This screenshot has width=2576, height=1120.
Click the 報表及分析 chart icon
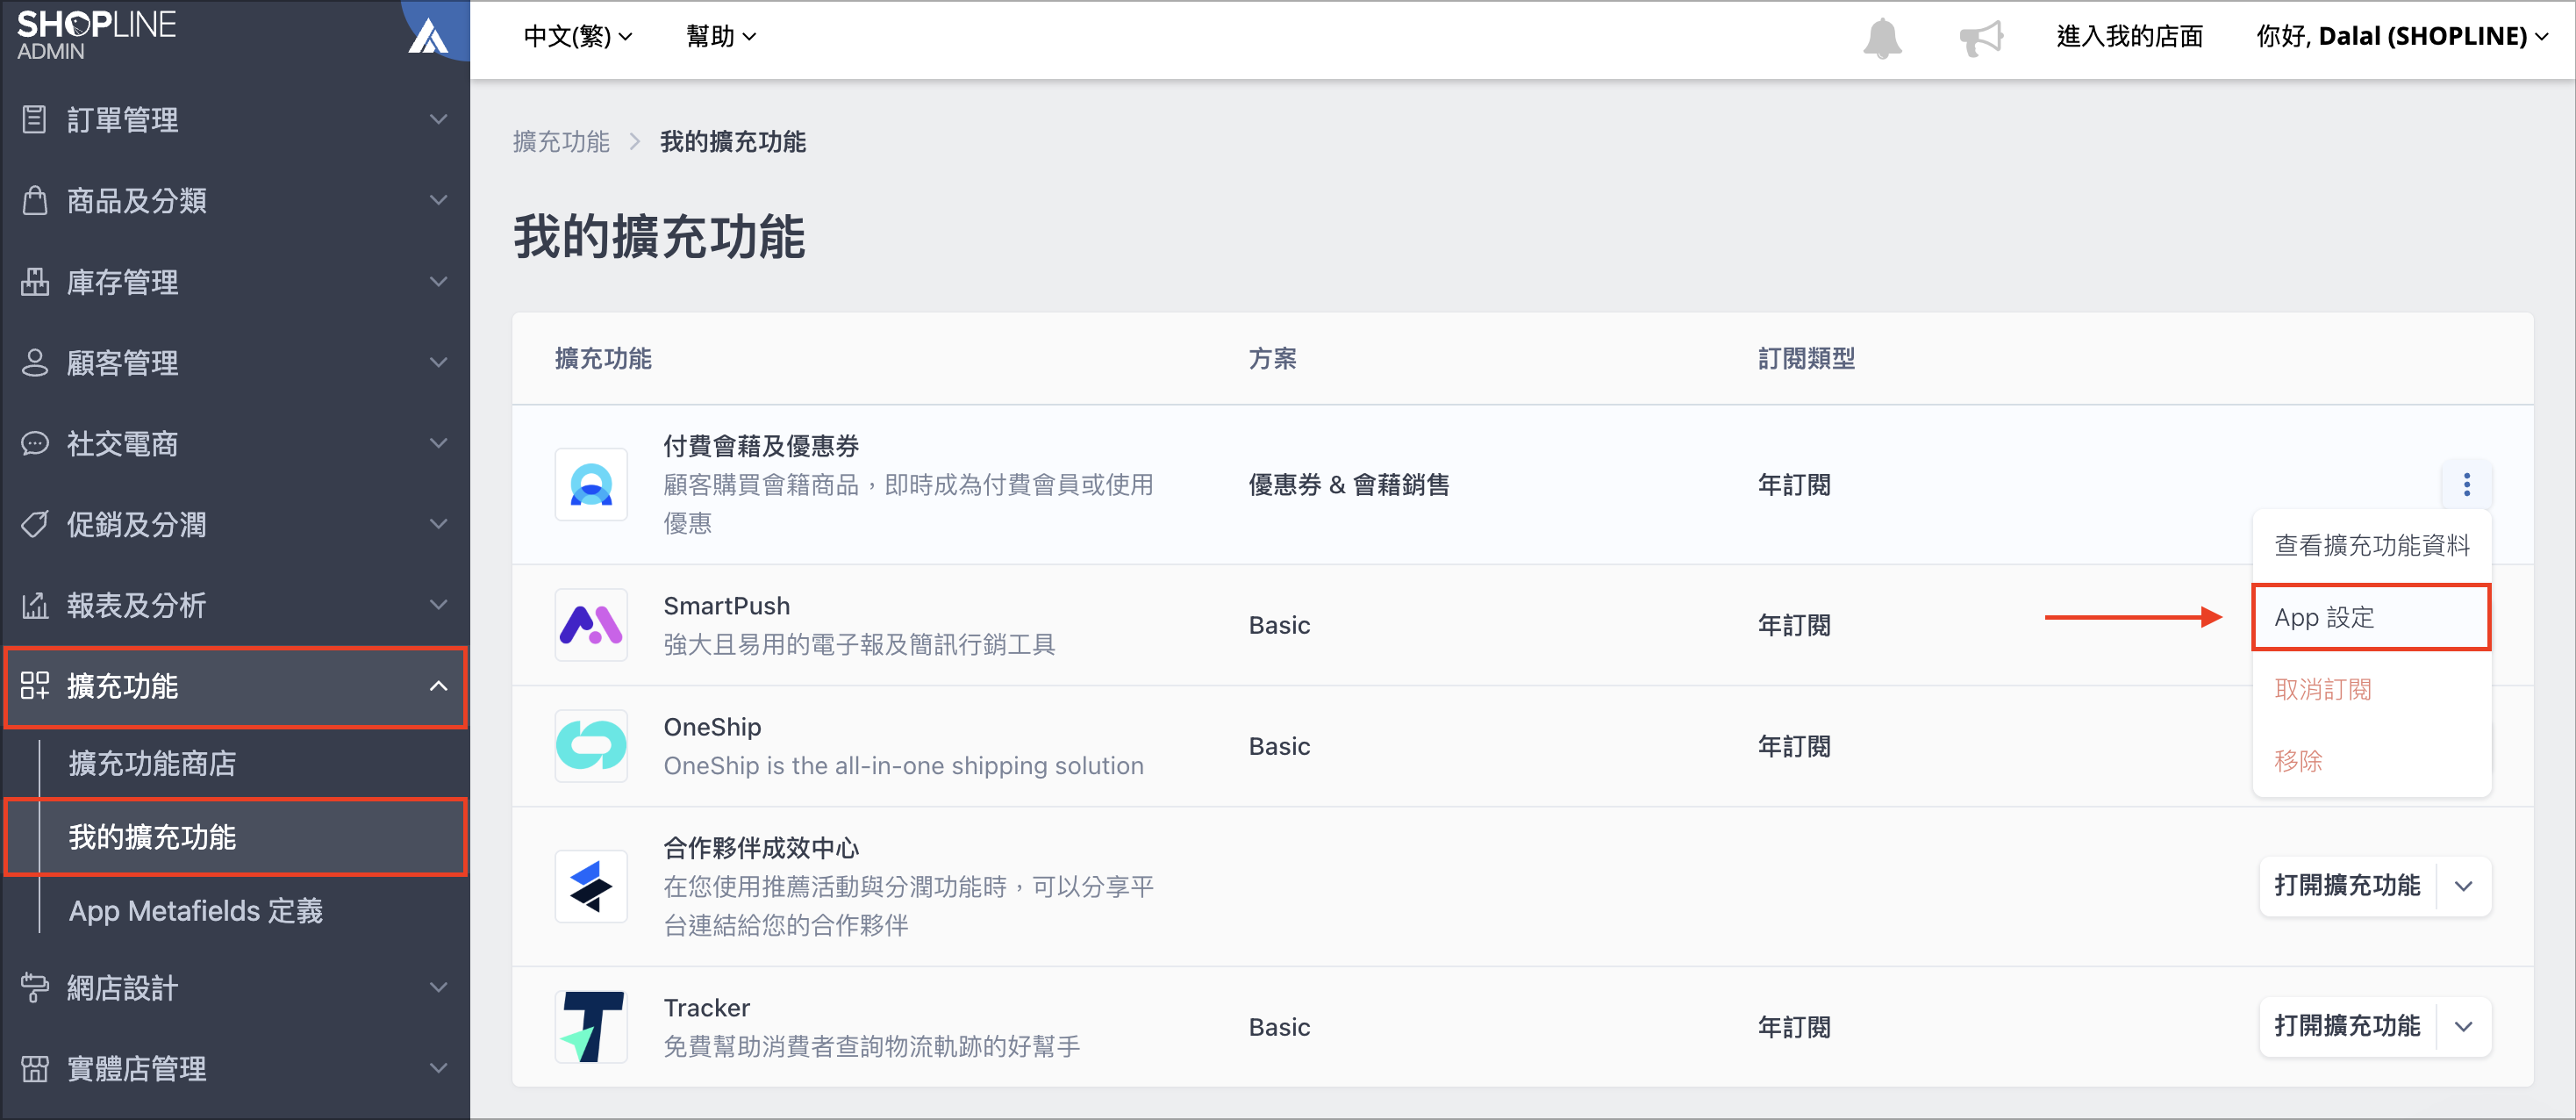[x=34, y=605]
